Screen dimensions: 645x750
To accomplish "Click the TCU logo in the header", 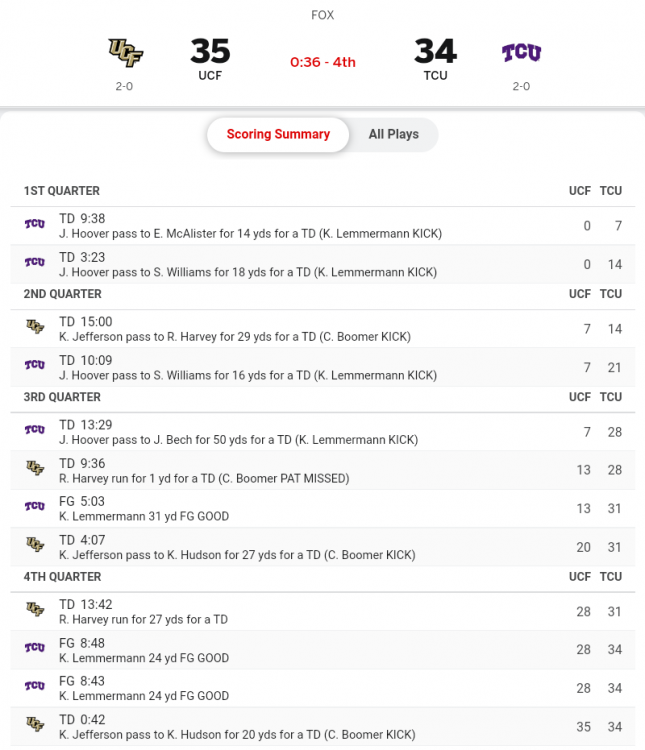I will [521, 52].
